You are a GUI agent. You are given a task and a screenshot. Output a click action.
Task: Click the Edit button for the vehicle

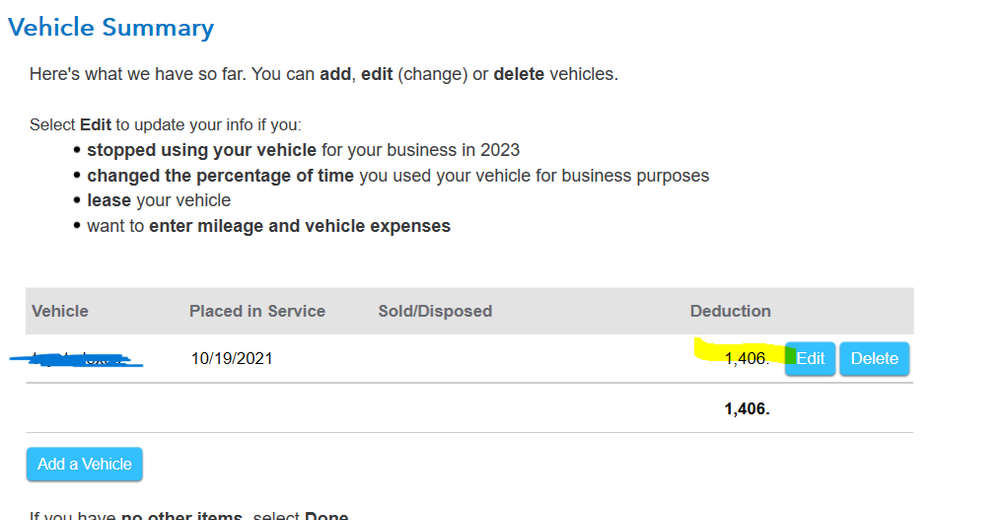coord(810,359)
